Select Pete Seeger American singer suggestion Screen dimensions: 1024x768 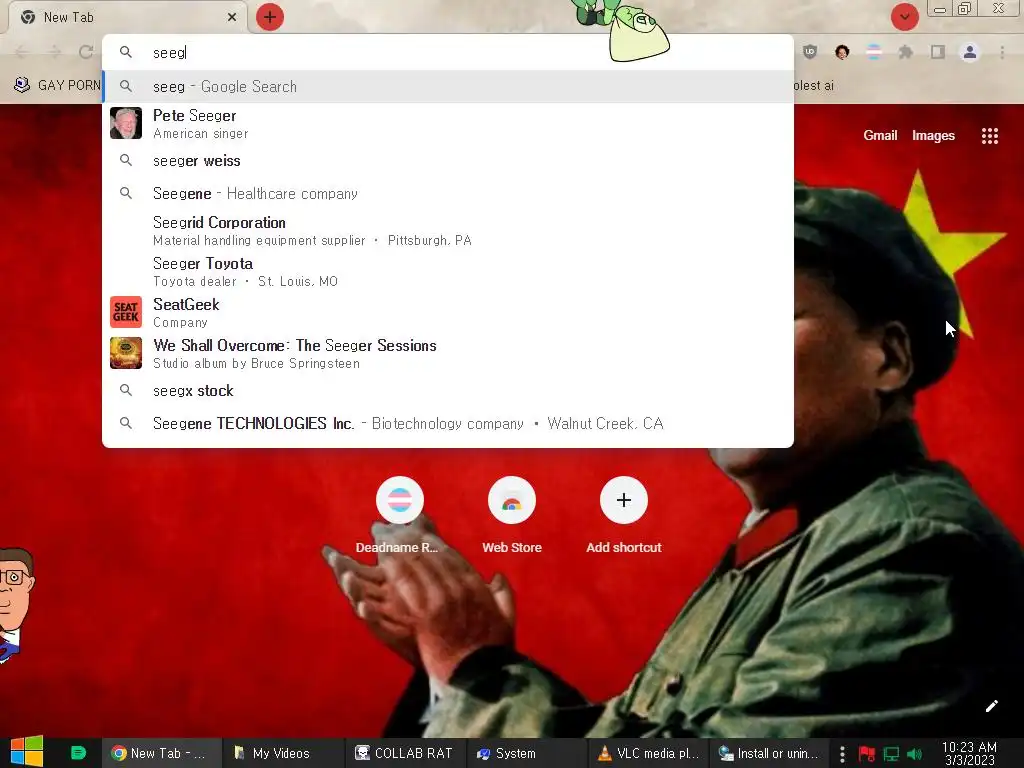[448, 123]
